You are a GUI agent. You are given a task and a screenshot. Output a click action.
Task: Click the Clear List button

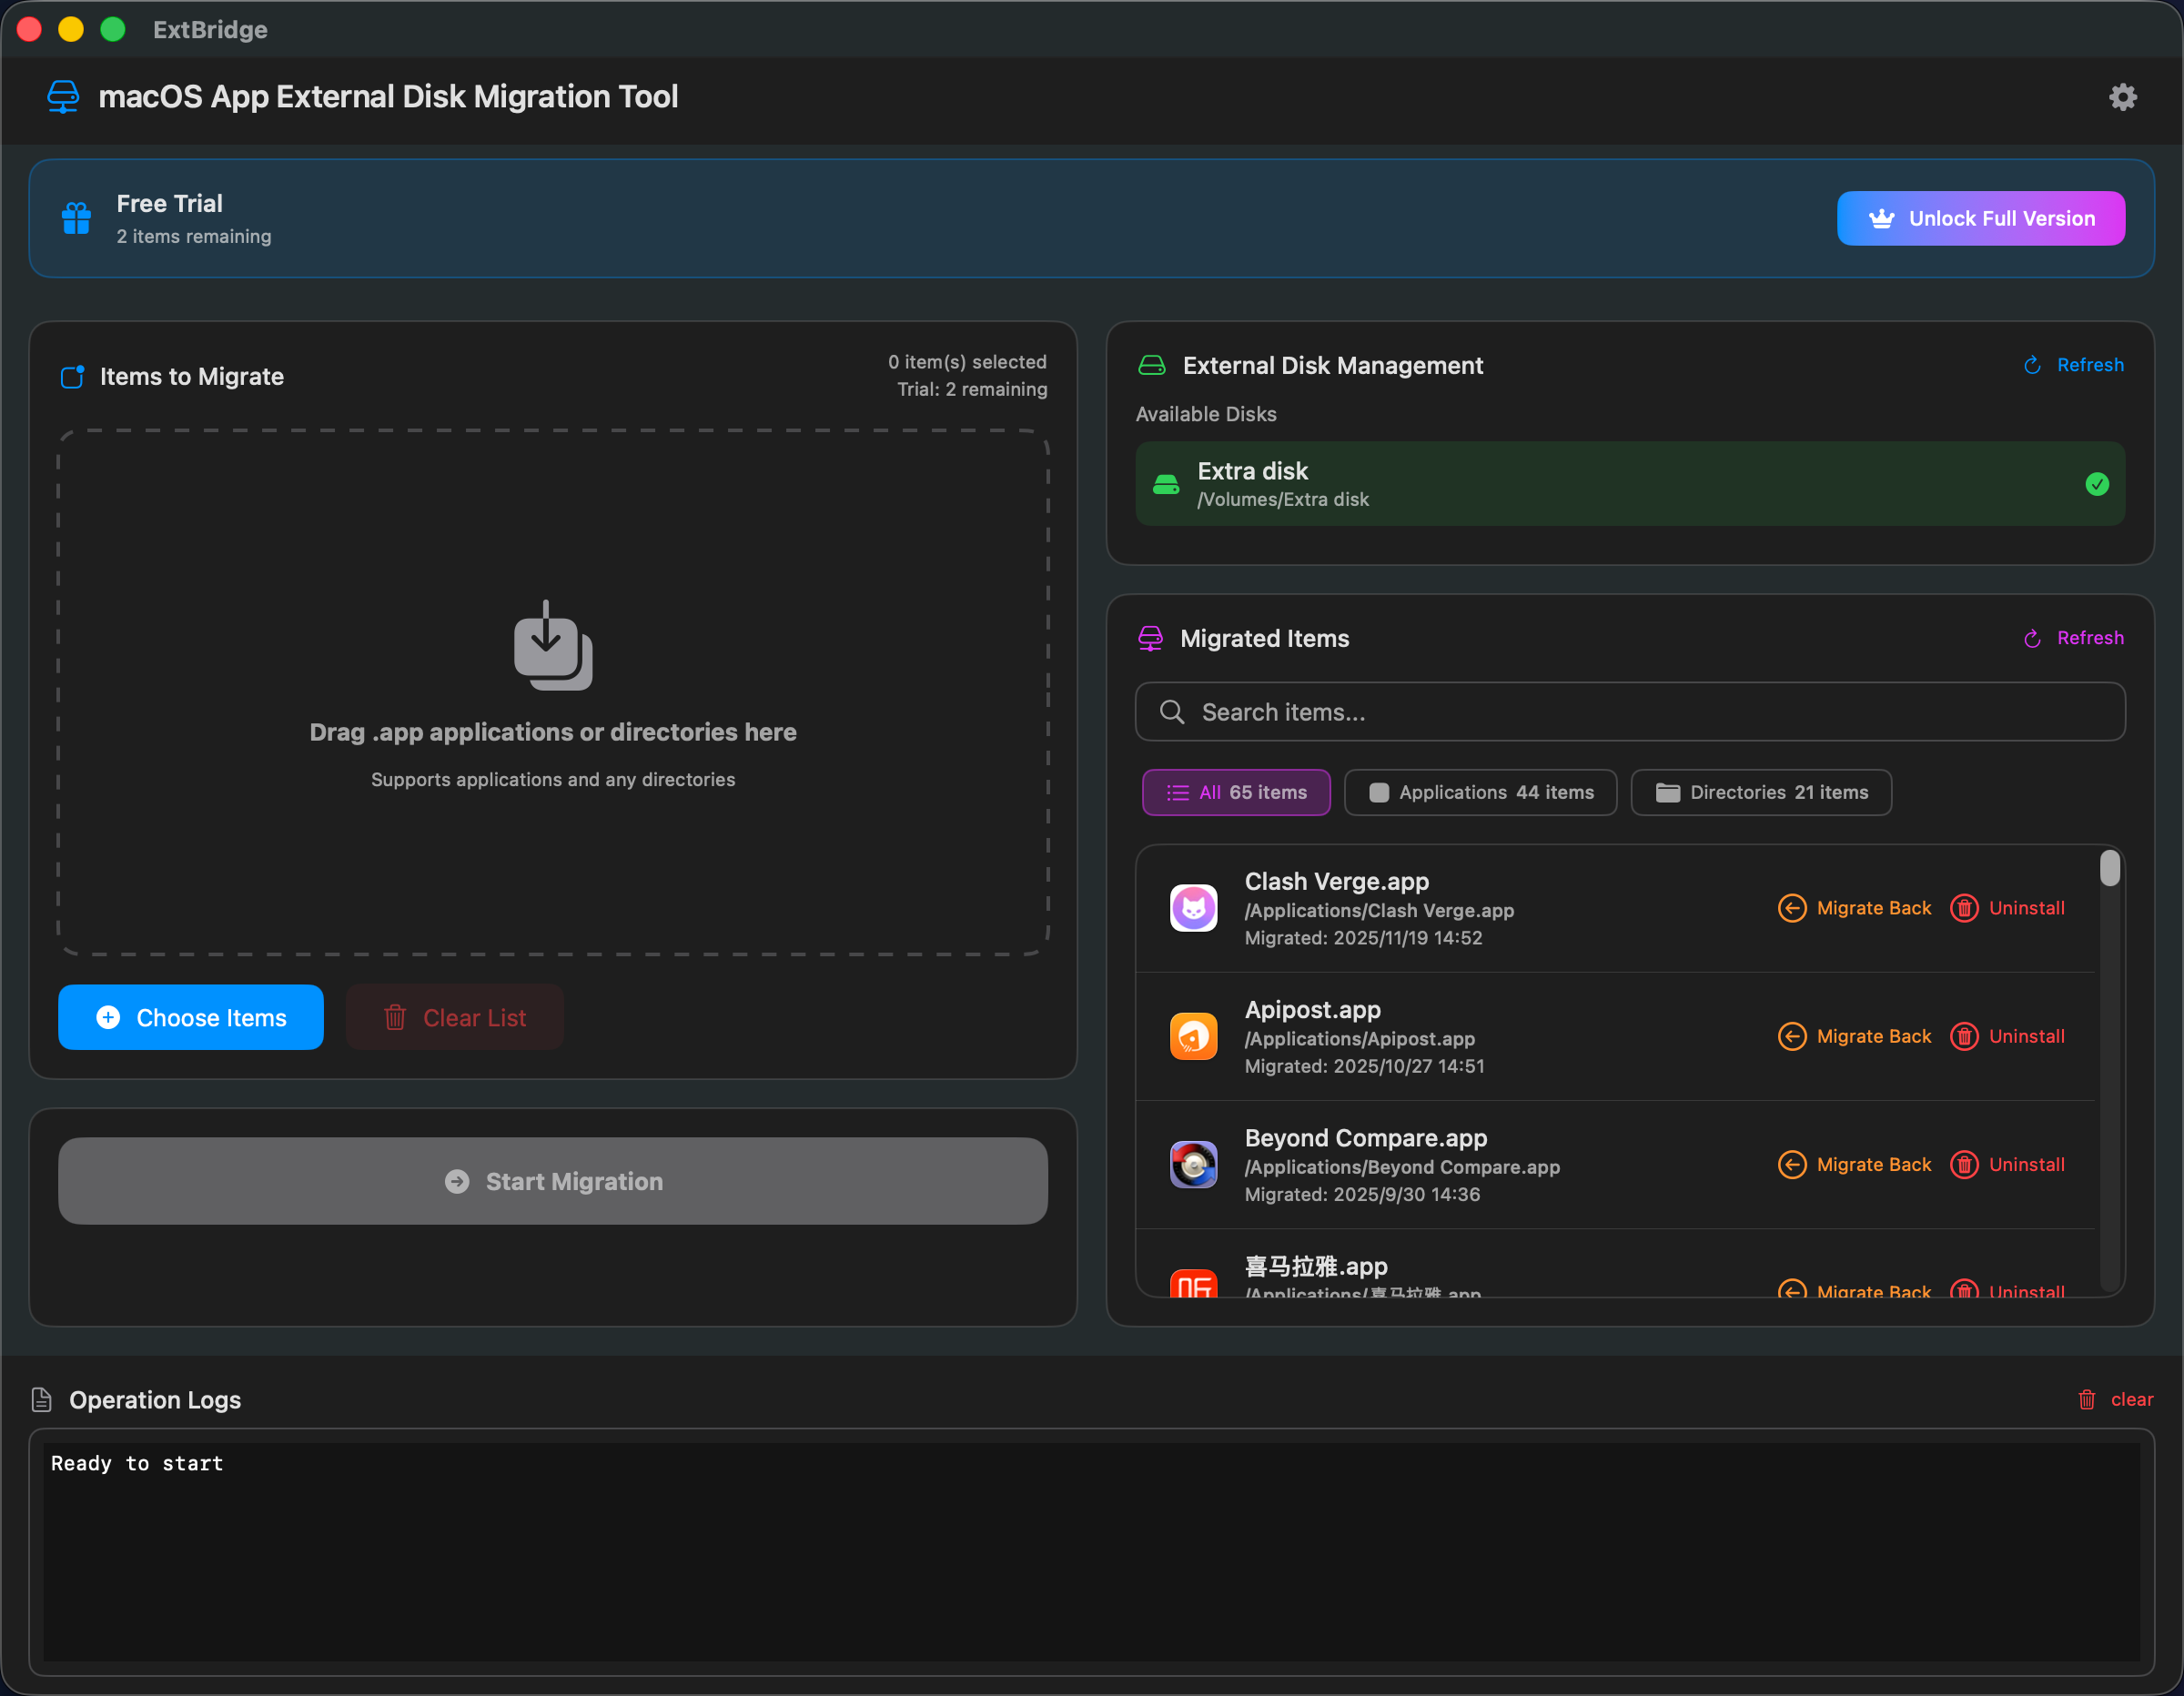(455, 1017)
